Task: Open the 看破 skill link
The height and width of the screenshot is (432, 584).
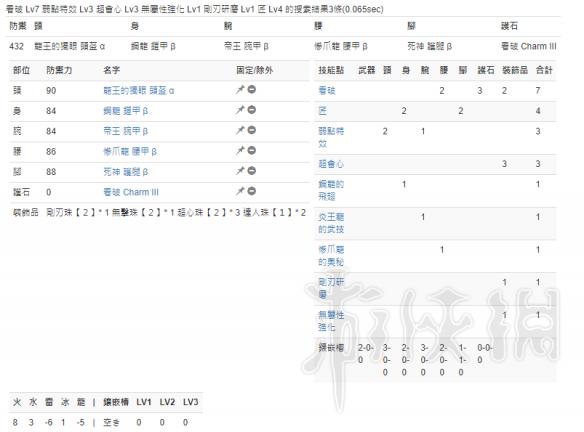Action: (x=327, y=90)
